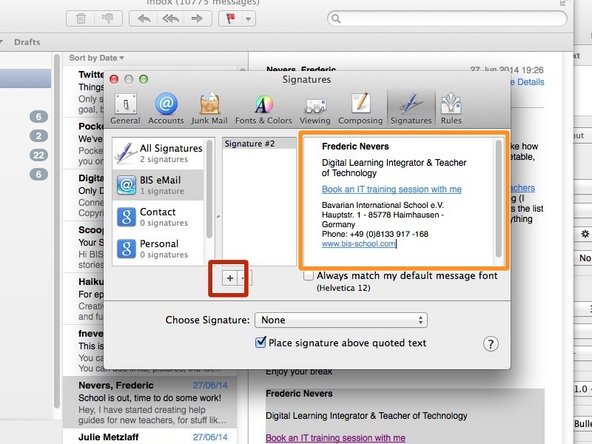
Task: Uncheck Place signature above quoted text
Action: click(261, 342)
